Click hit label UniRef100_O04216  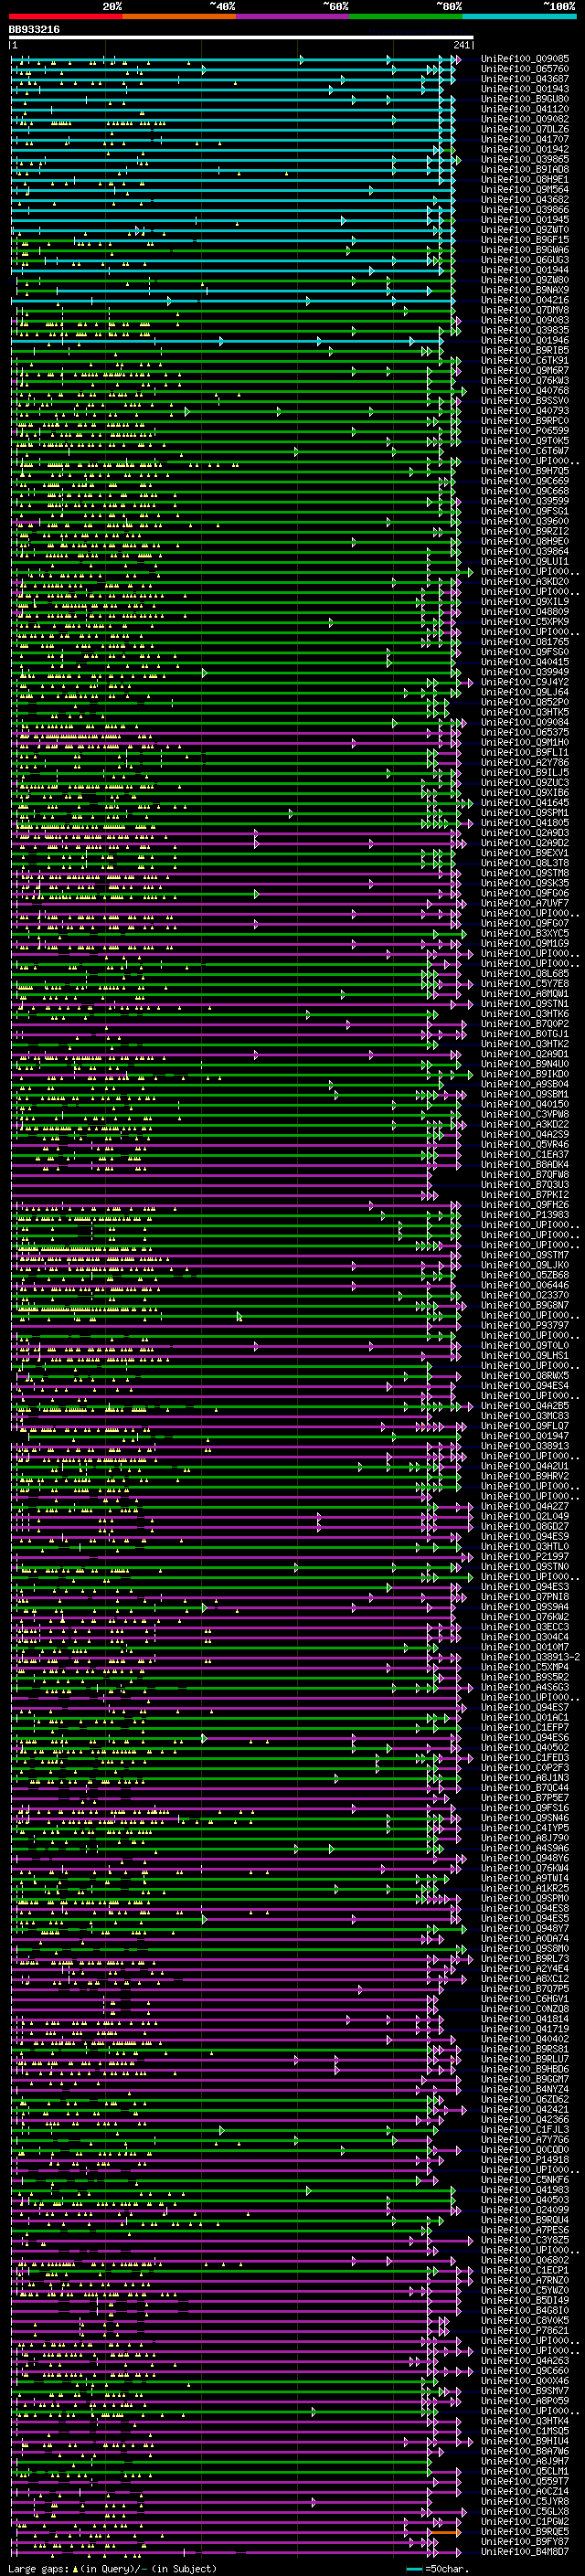point(525,300)
